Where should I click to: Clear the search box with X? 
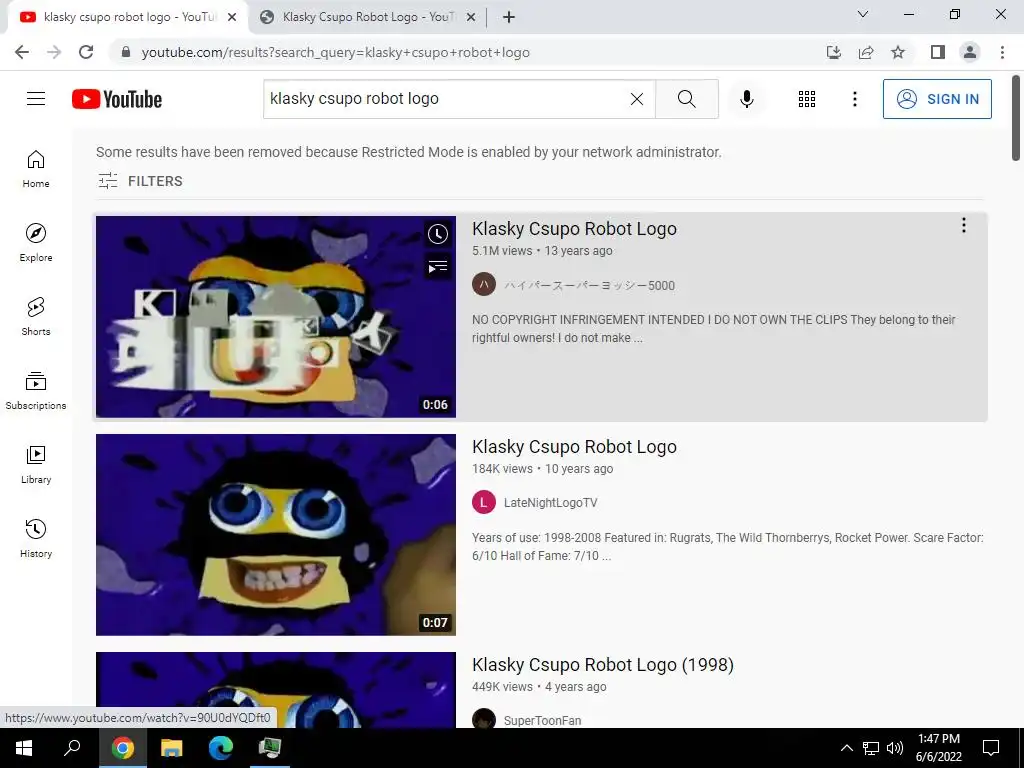[637, 99]
